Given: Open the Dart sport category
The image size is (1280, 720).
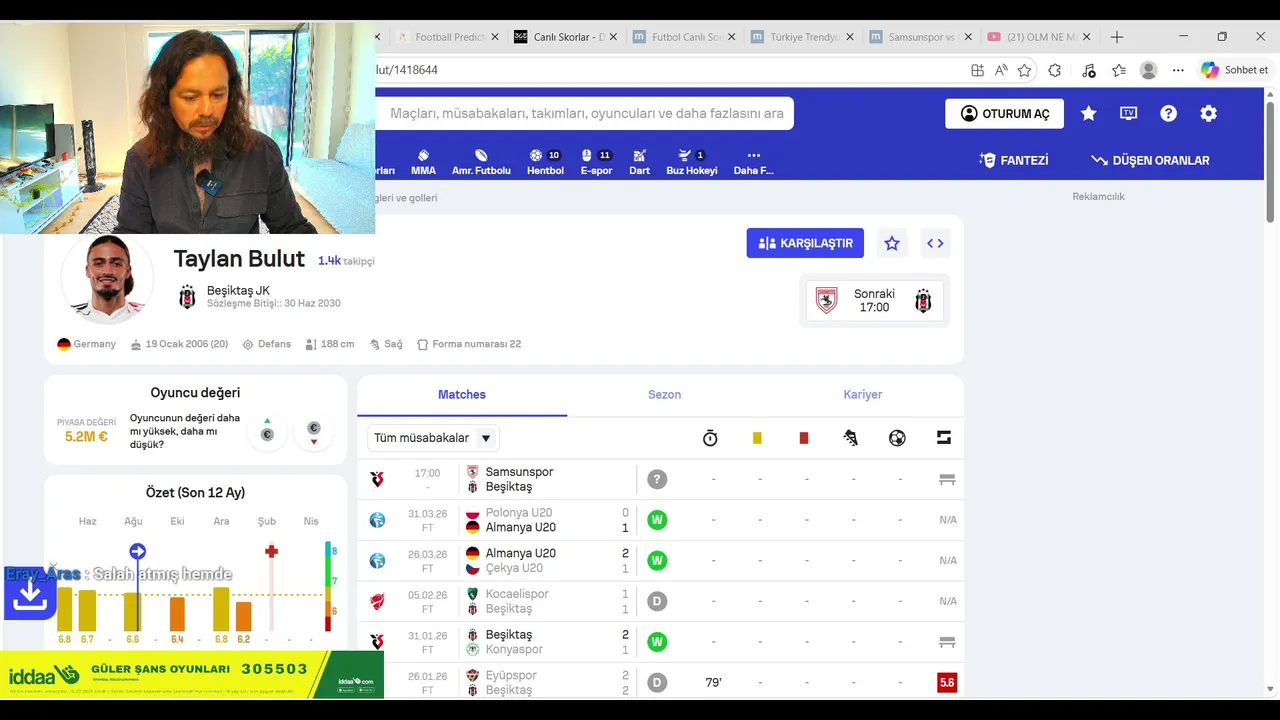Looking at the screenshot, I should [x=639, y=162].
